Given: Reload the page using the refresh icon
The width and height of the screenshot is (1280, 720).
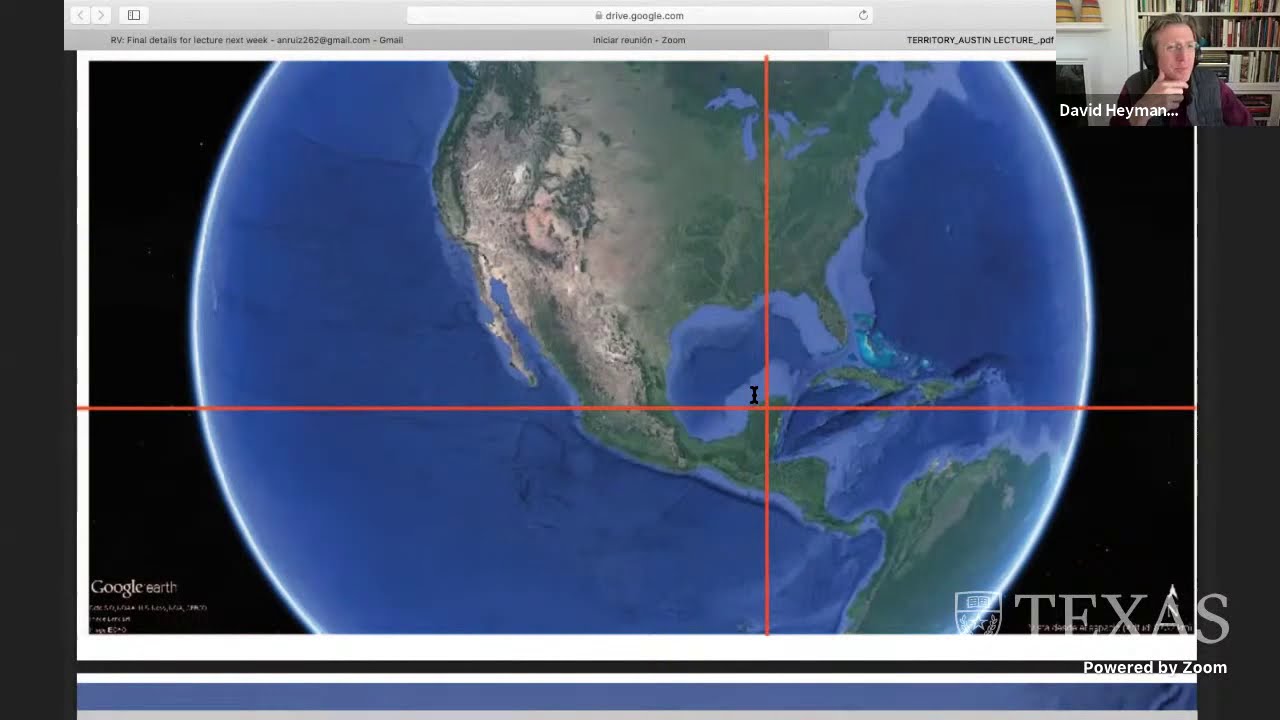Looking at the screenshot, I should tap(863, 15).
